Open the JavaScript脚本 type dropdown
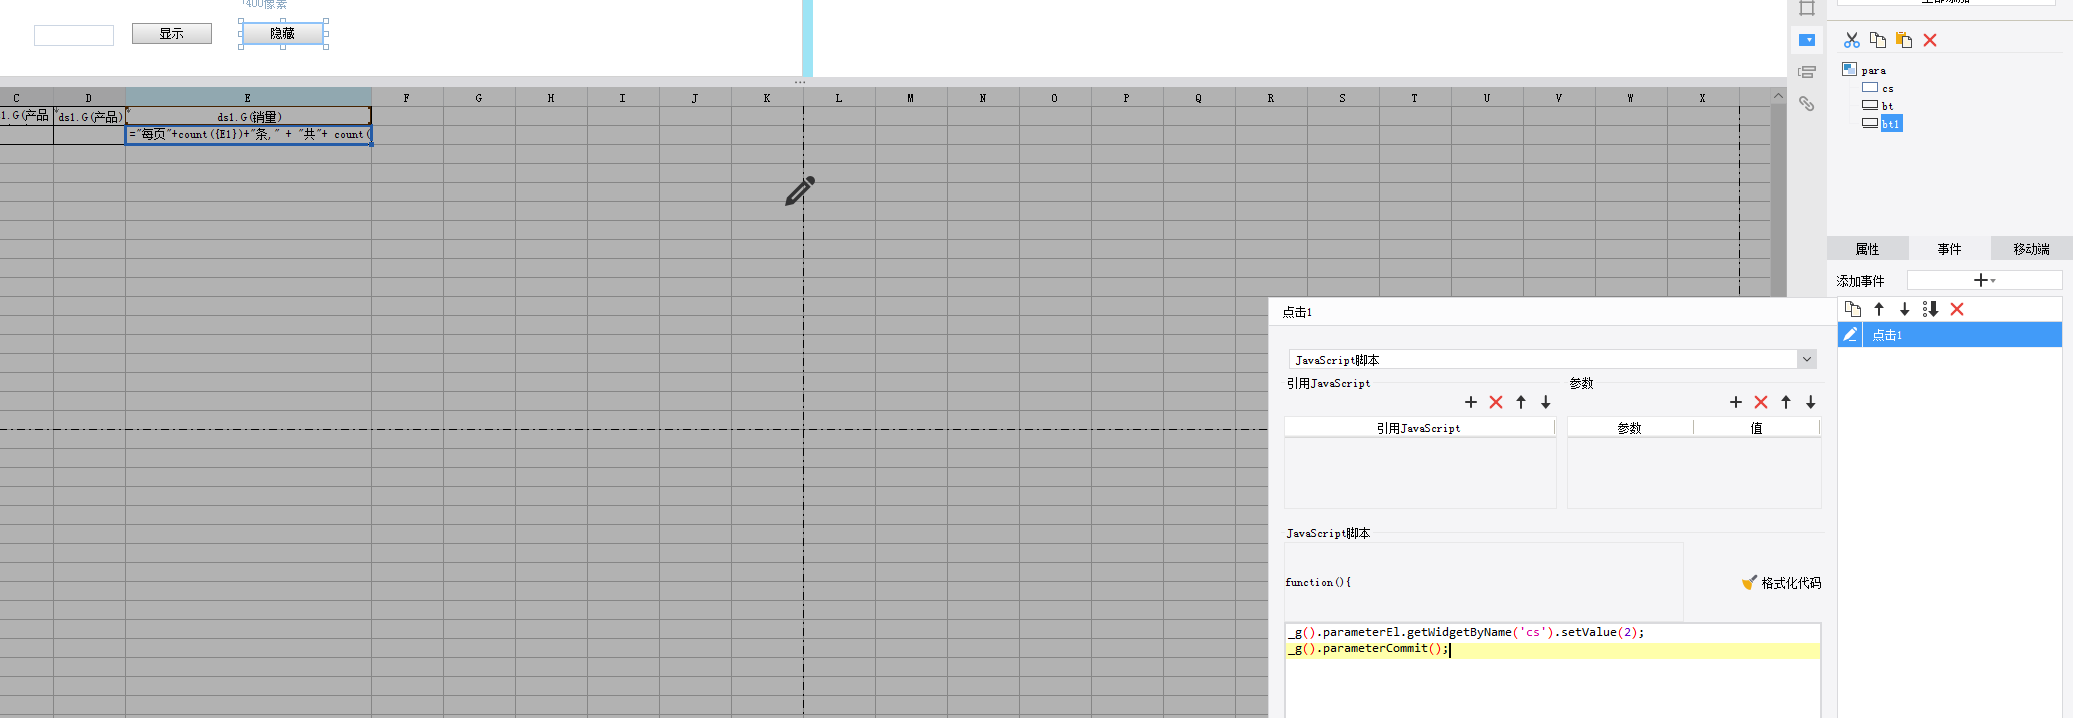Viewport: 2073px width, 718px height. pos(1553,359)
